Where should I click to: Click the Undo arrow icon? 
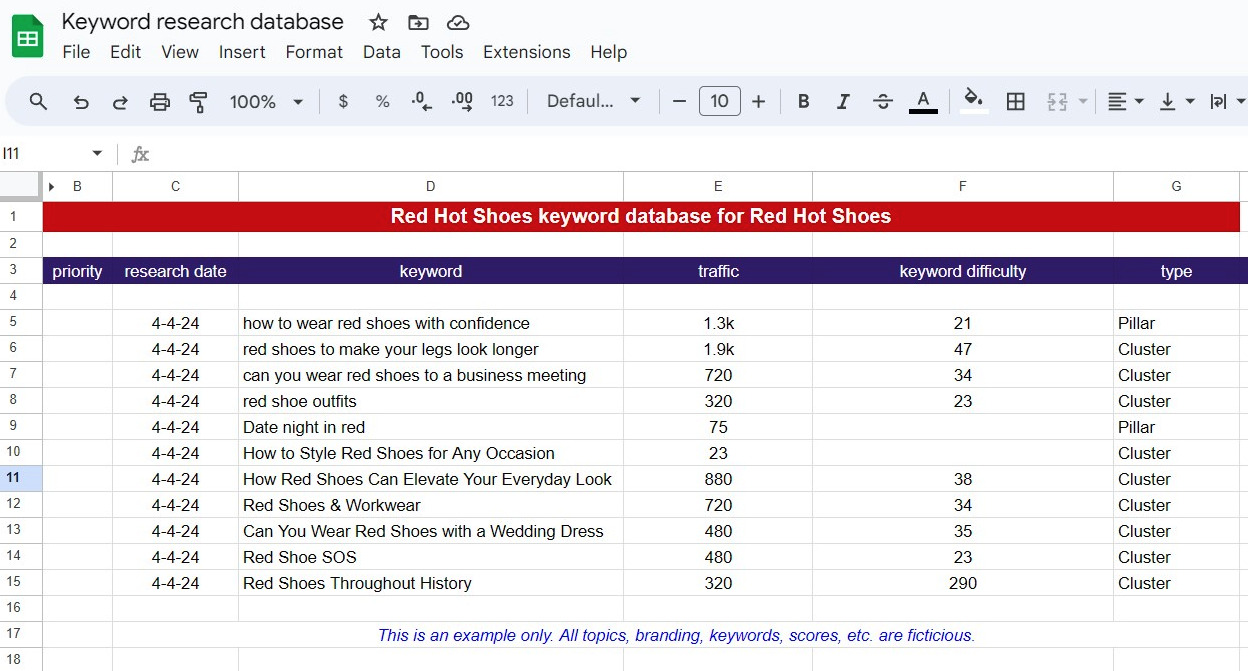pos(81,102)
